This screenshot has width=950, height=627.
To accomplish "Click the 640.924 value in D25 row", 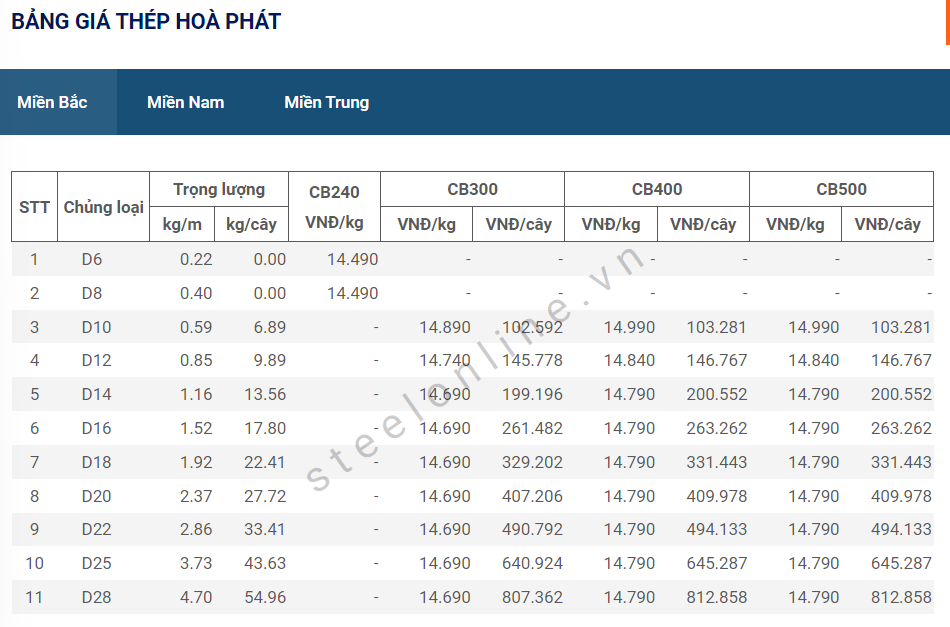I will click(533, 563).
